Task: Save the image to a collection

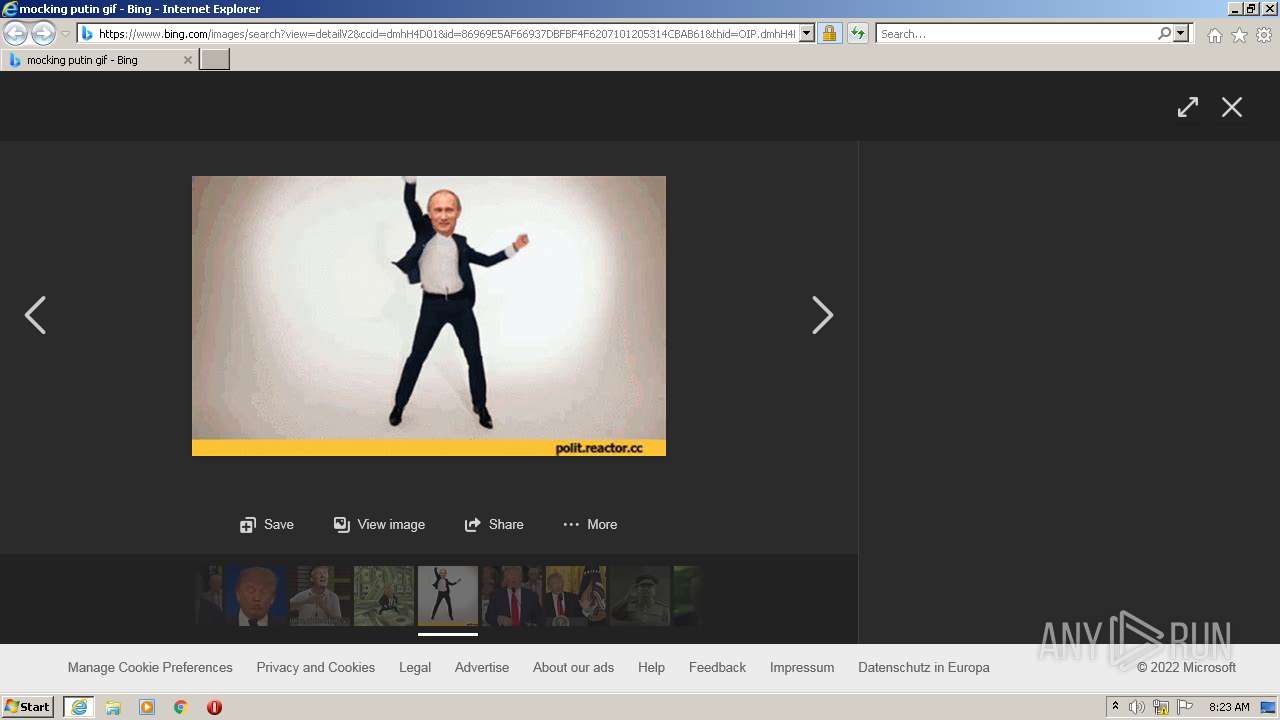Action: pyautogui.click(x=267, y=524)
